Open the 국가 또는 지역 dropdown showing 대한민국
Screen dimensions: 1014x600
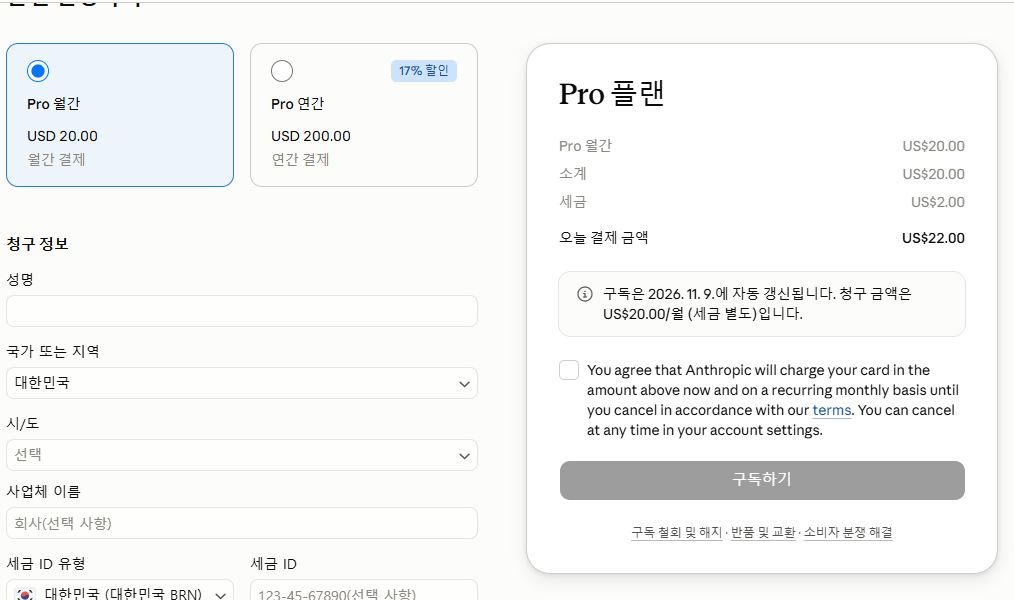coord(242,383)
